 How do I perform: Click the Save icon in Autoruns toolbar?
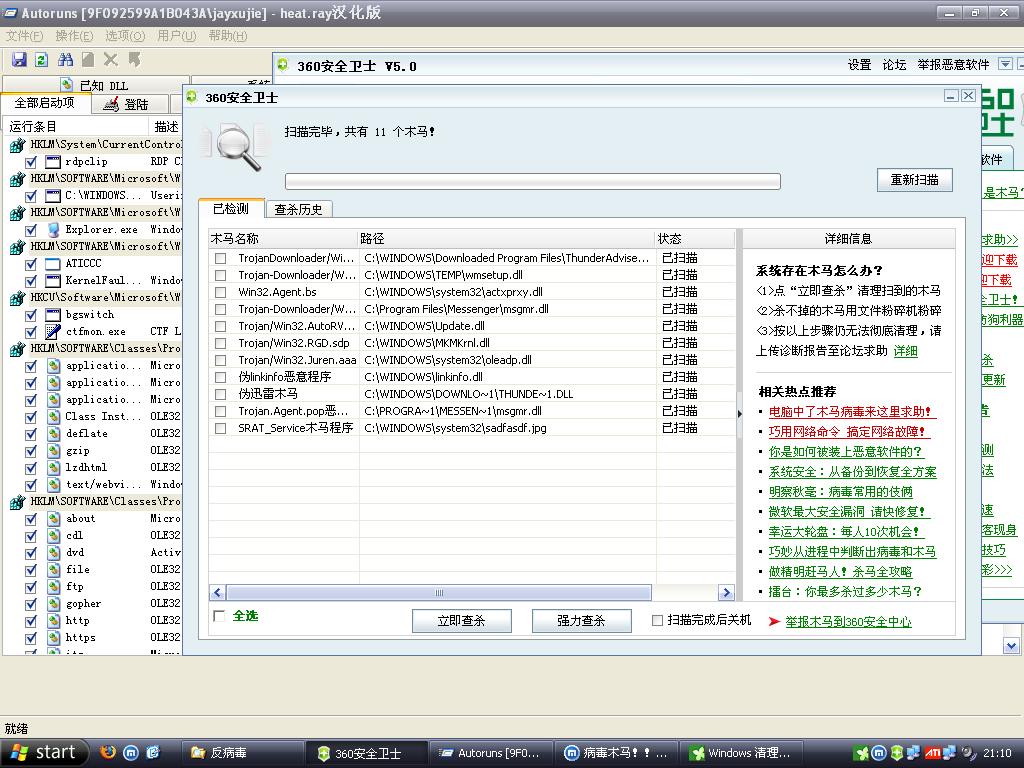20,60
